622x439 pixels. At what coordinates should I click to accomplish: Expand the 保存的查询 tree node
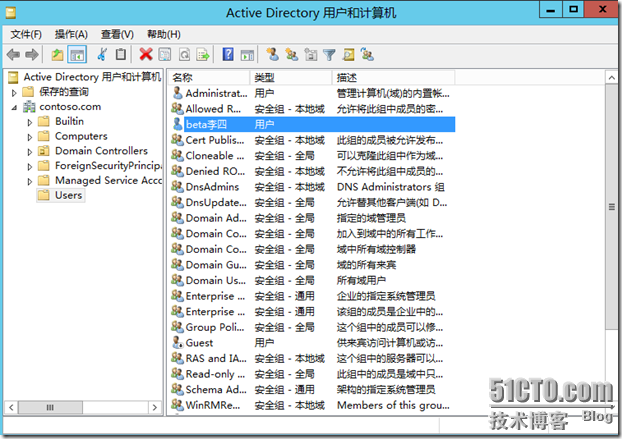coord(14,93)
